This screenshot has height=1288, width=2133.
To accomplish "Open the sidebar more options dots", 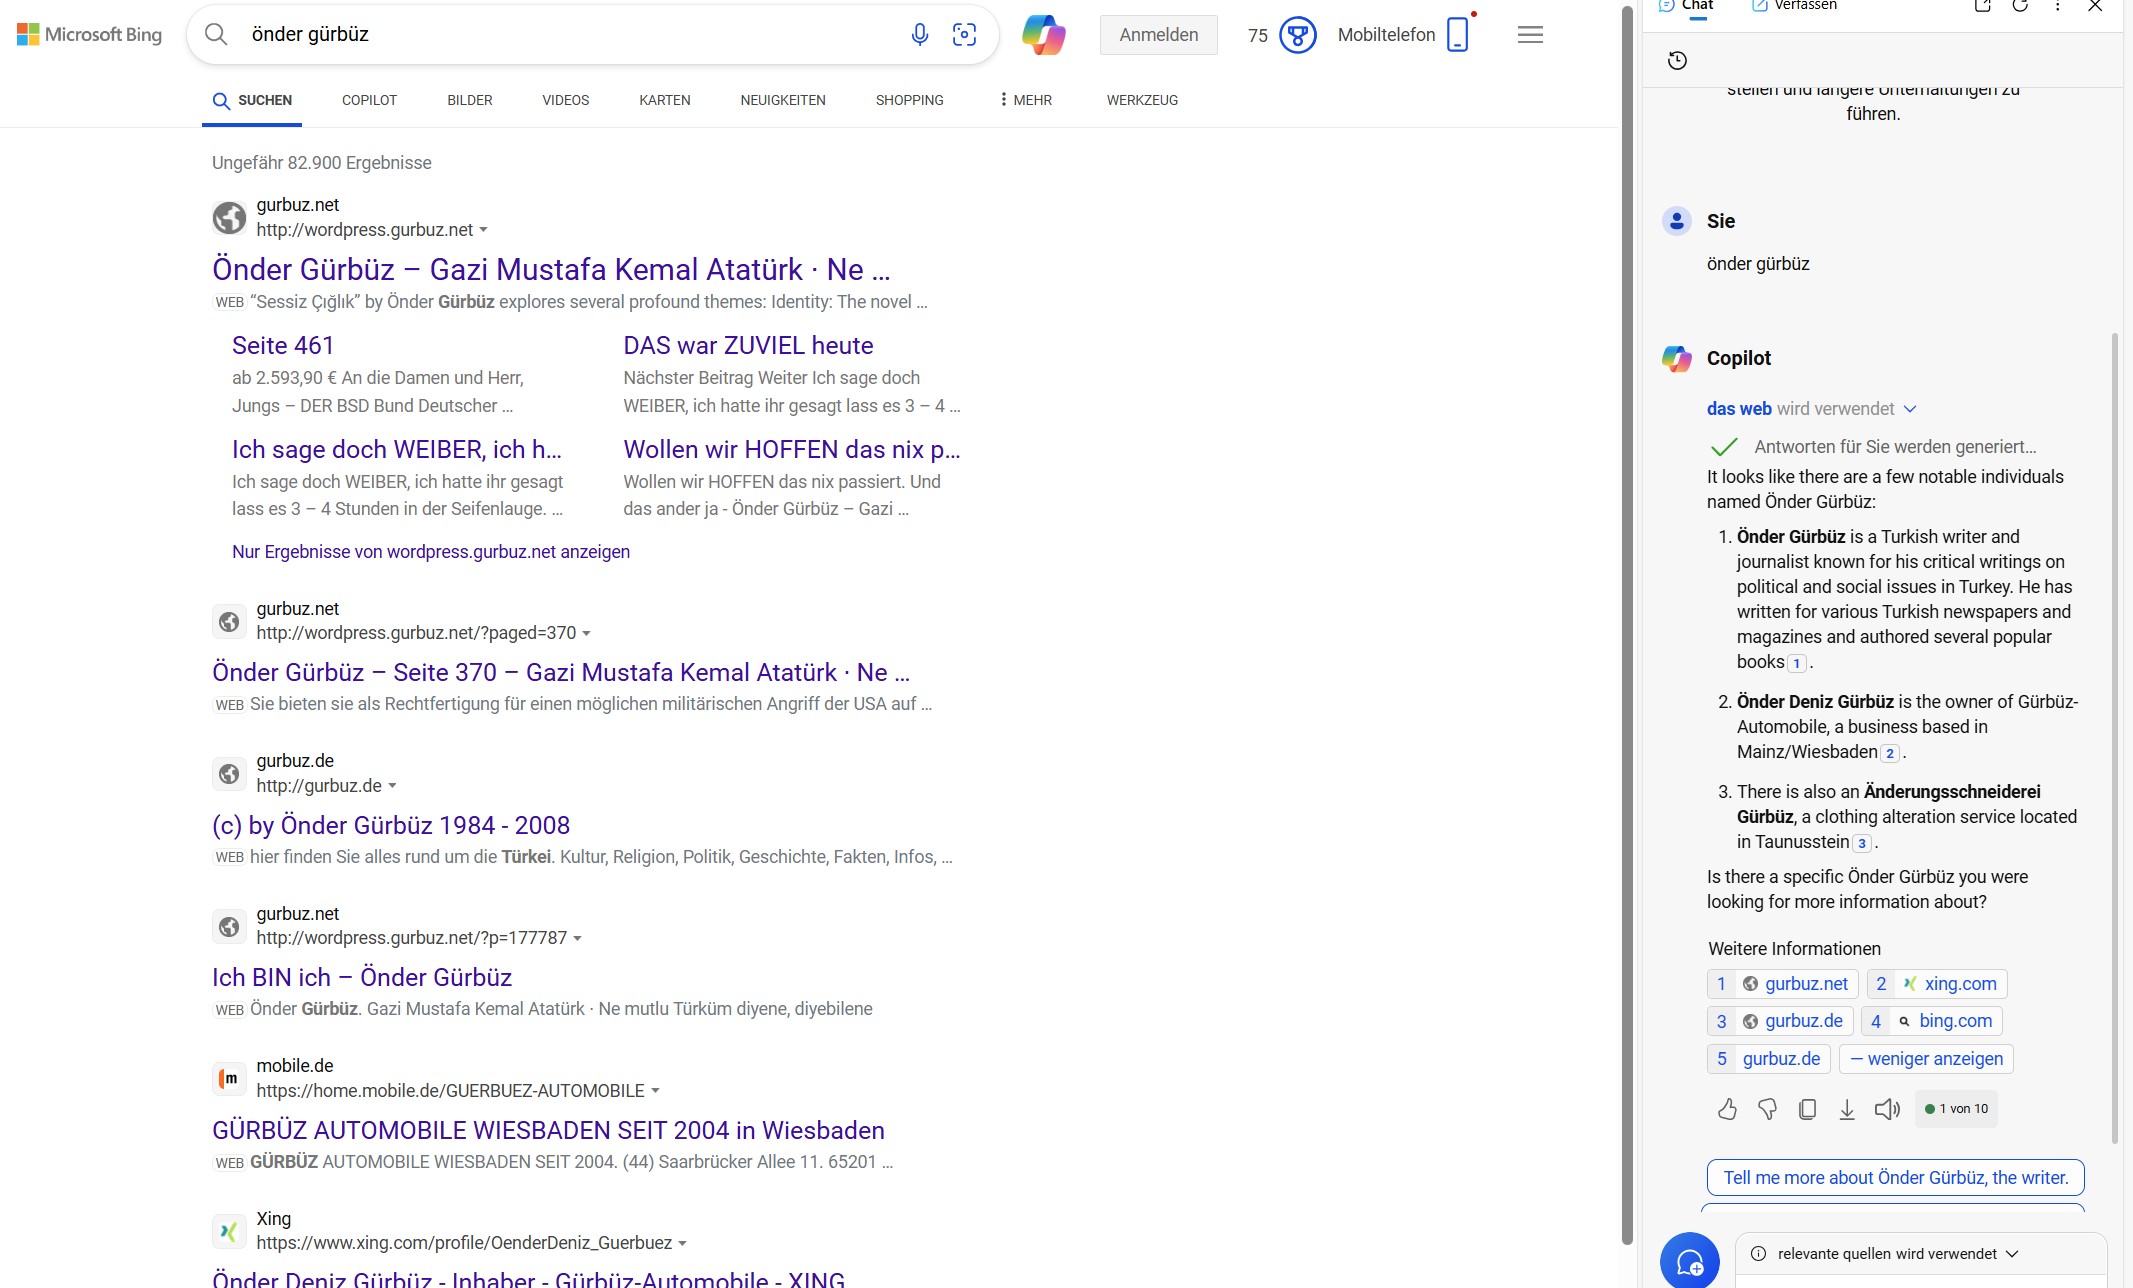I will pyautogui.click(x=2057, y=5).
